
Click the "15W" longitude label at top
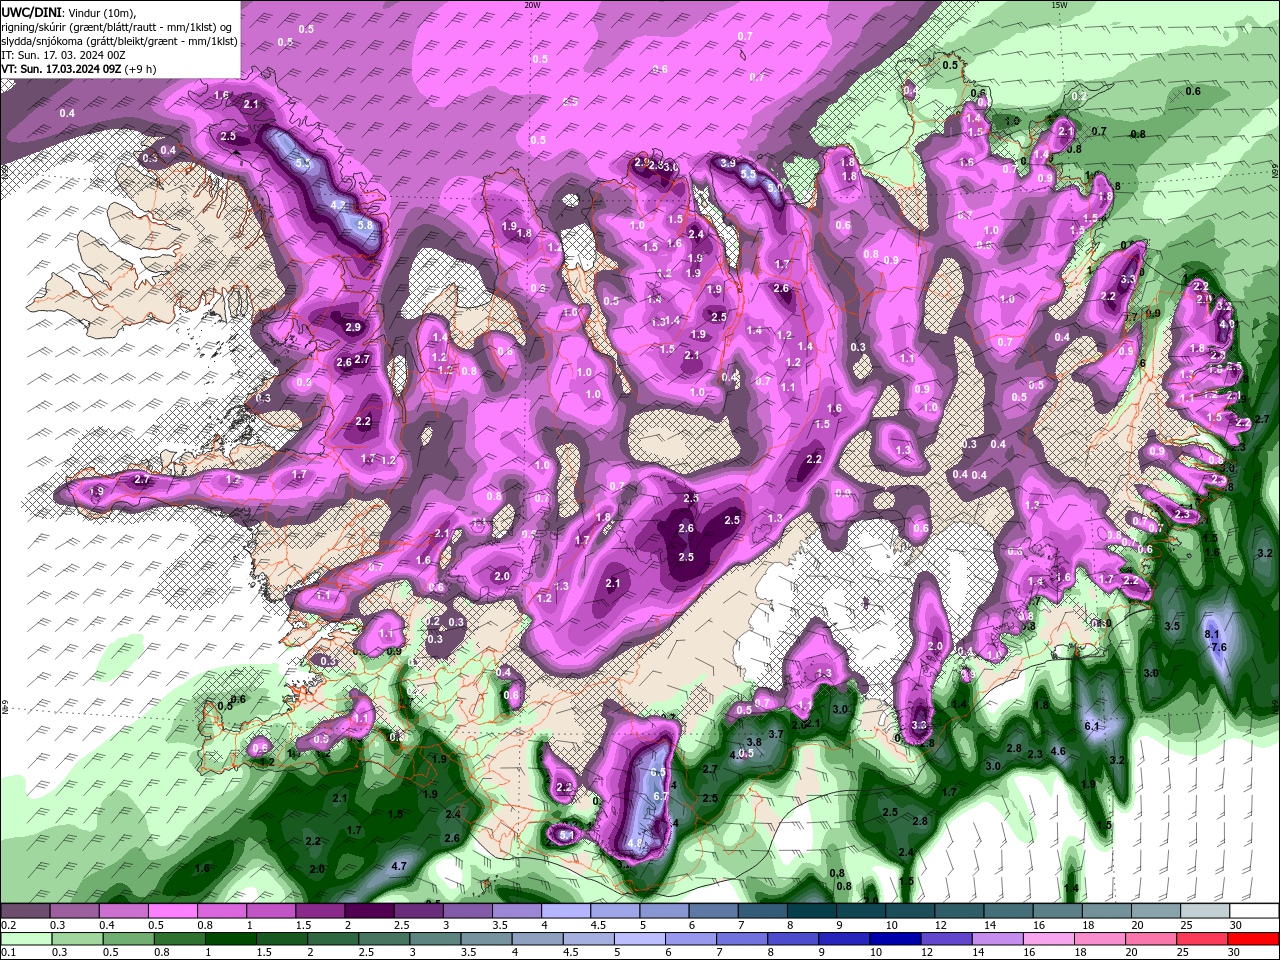click(x=1059, y=5)
